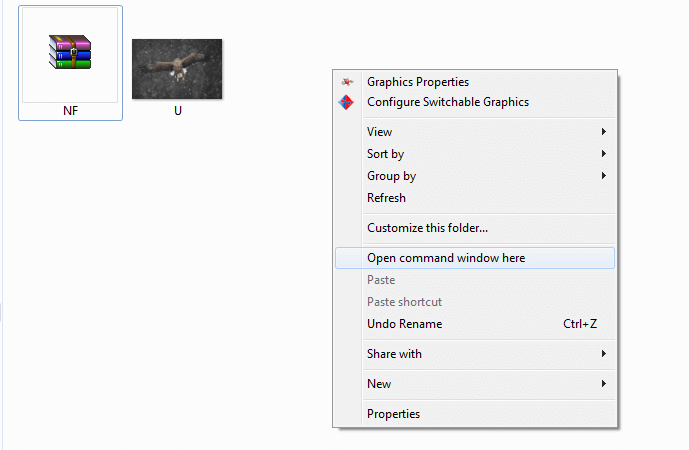
Task: Click the Graphics Properties icon
Action: (x=347, y=82)
